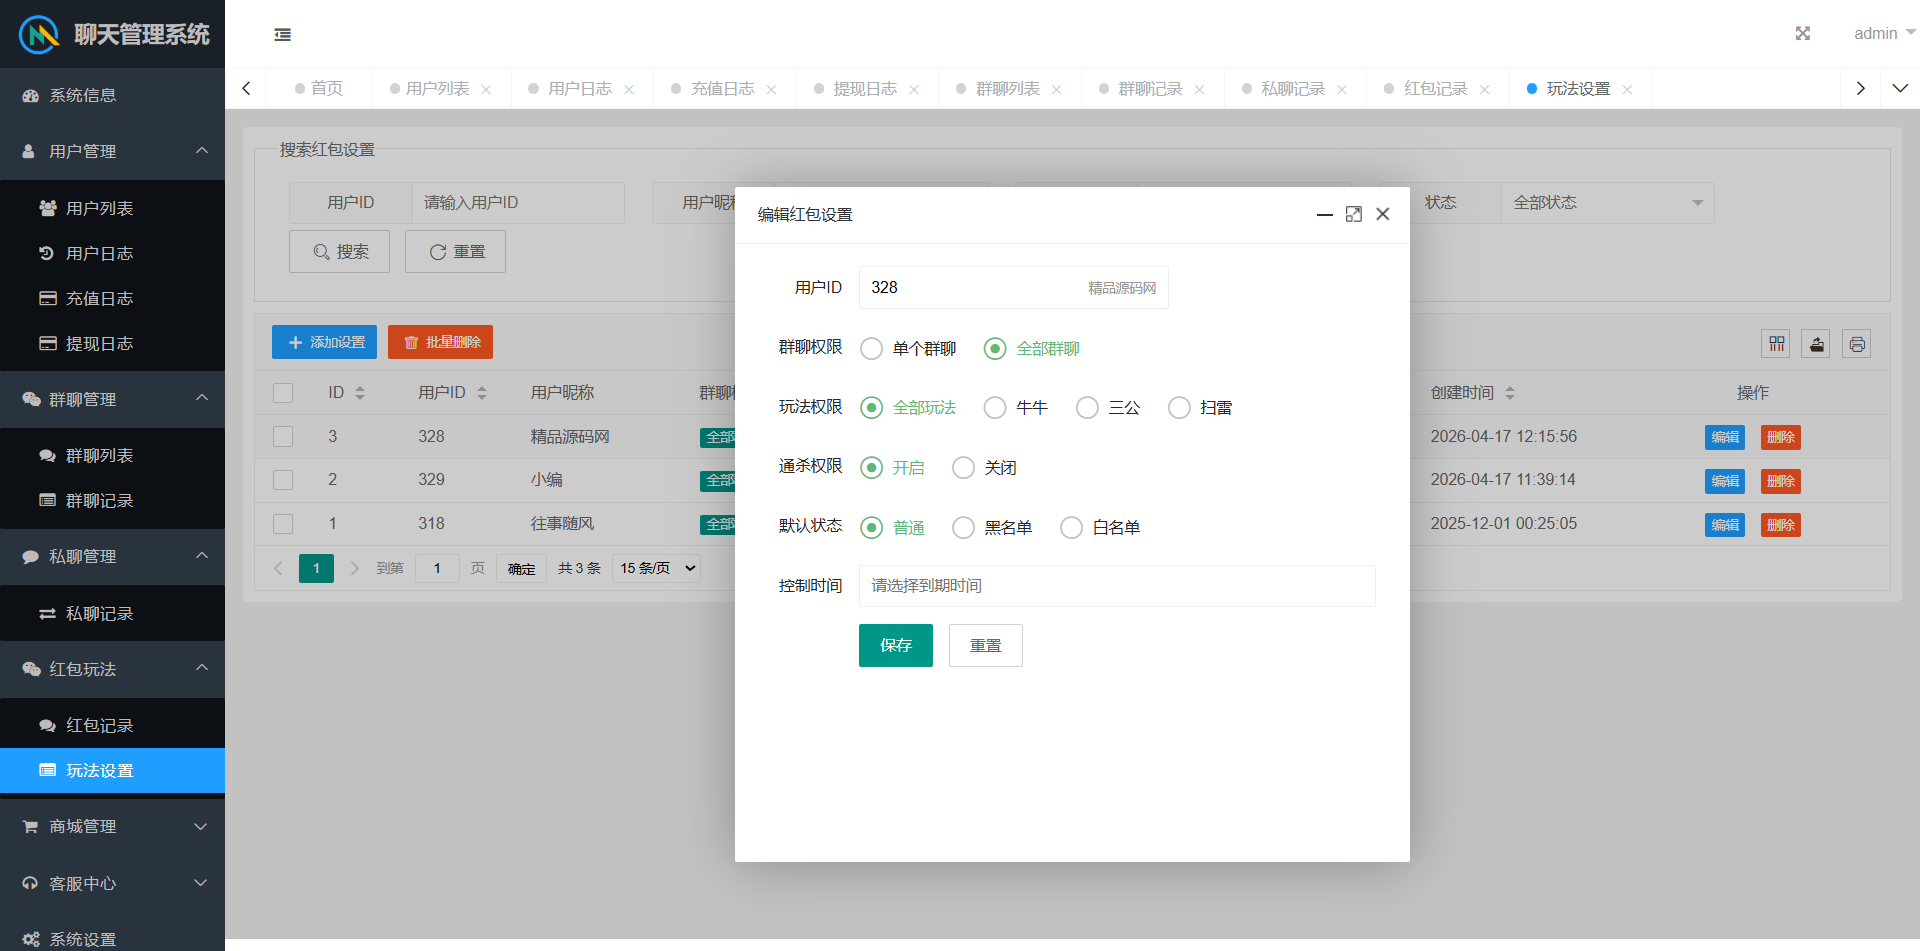Expand the 商城管理 sidebar menu
Screen dimensions: 1920x951
tap(112, 827)
